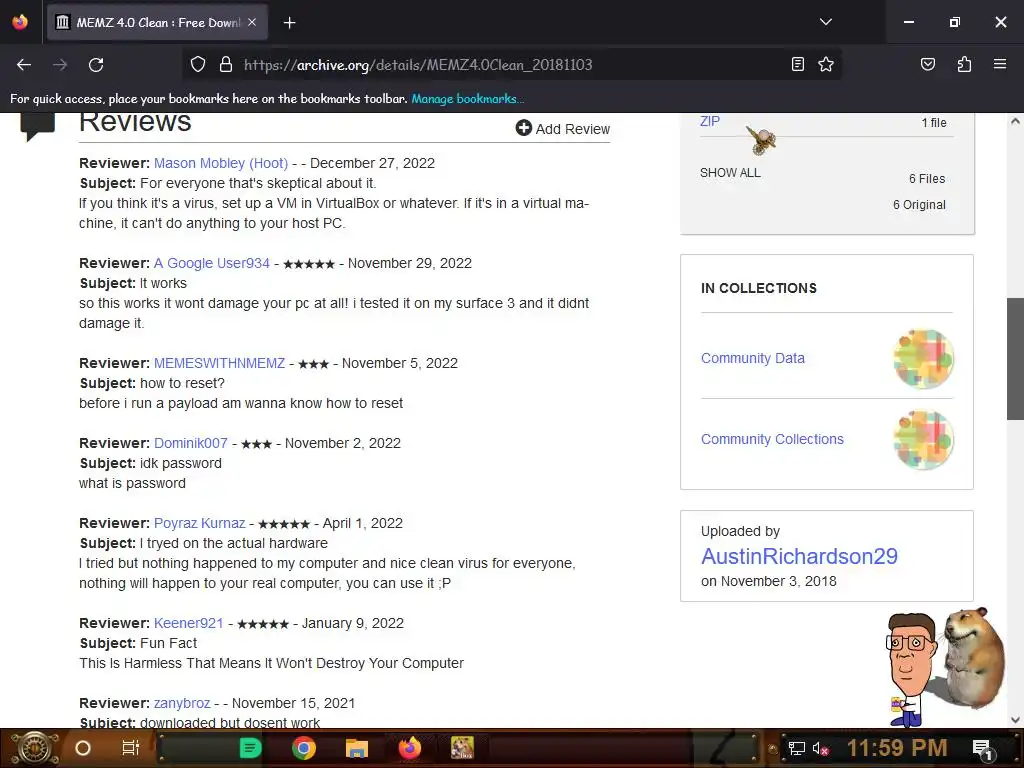Image resolution: width=1024 pixels, height=768 pixels.
Task: Click Add Review button
Action: point(563,129)
